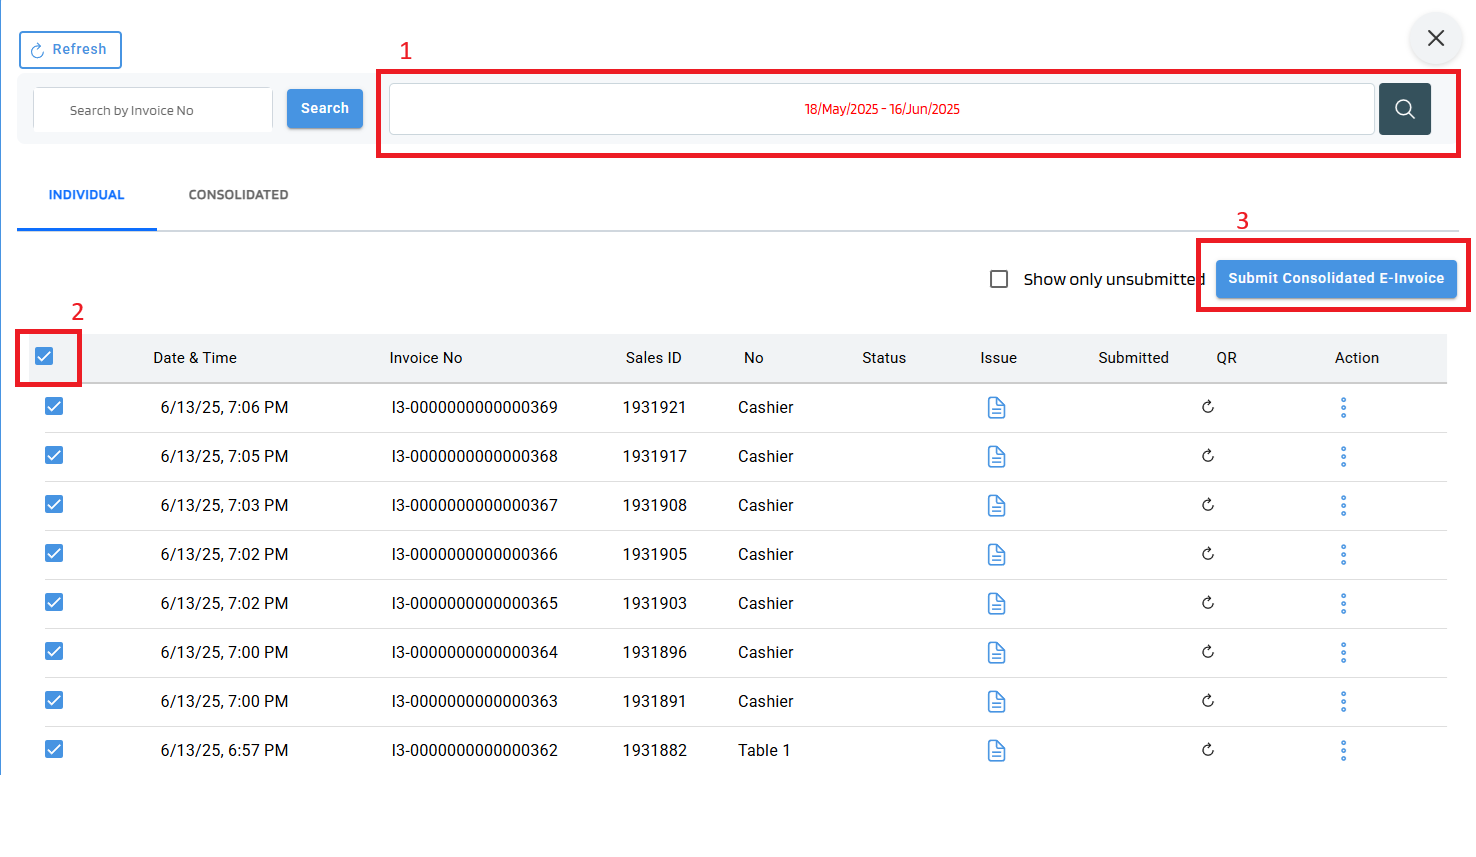Uncheck row for invoice I3-0000000000000363

coord(54,700)
